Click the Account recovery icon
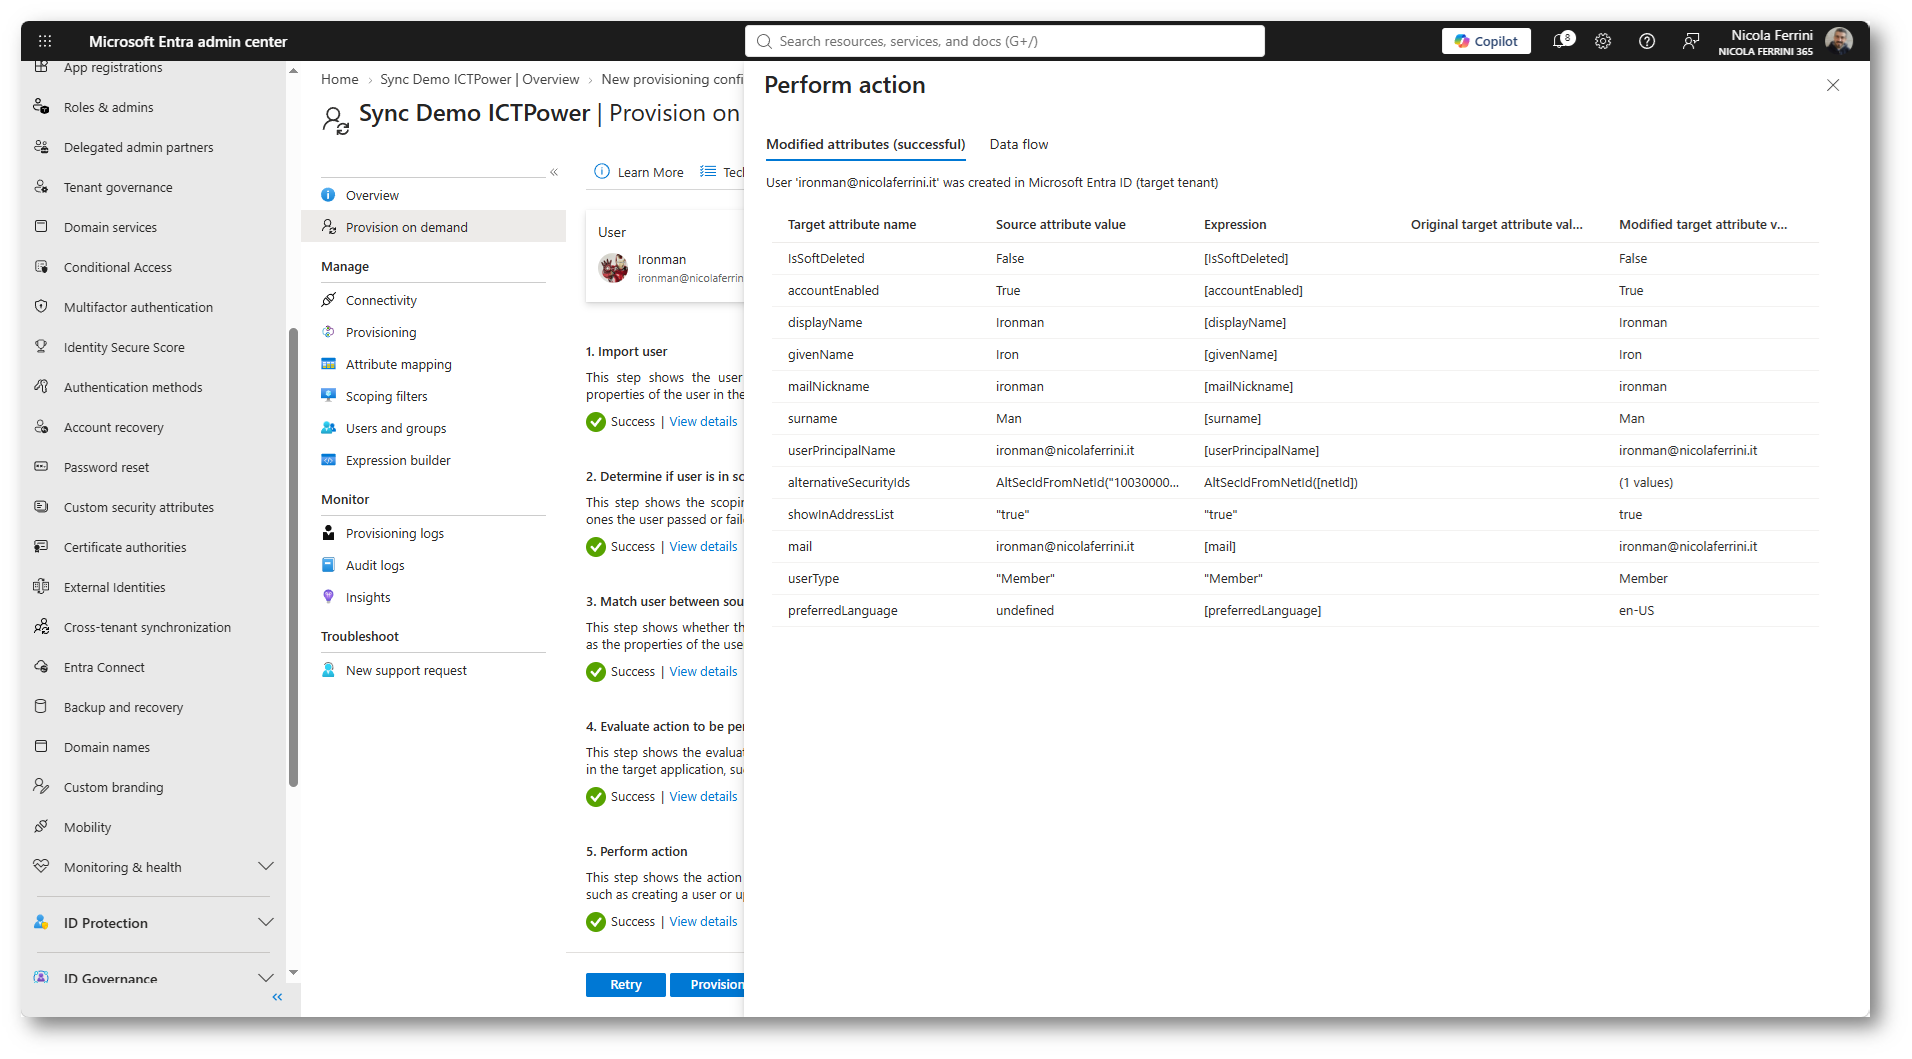The height and width of the screenshot is (1059, 1912). coord(41,427)
